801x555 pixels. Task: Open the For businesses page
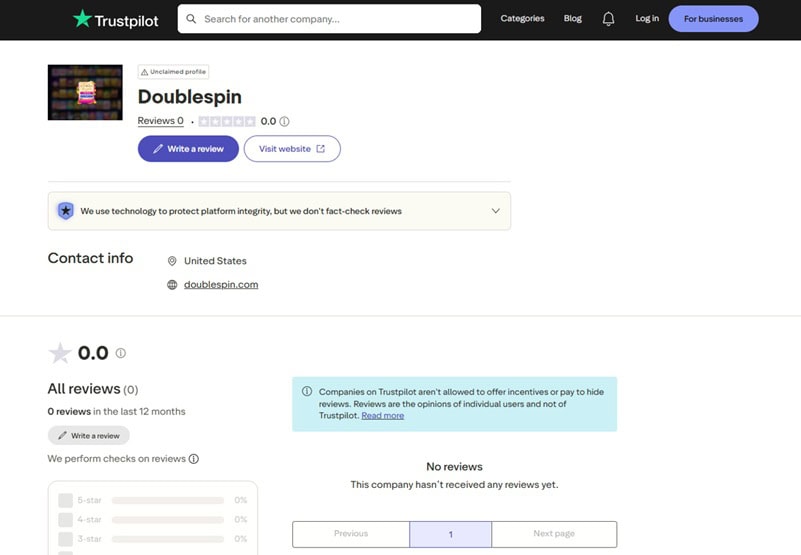click(x=713, y=19)
